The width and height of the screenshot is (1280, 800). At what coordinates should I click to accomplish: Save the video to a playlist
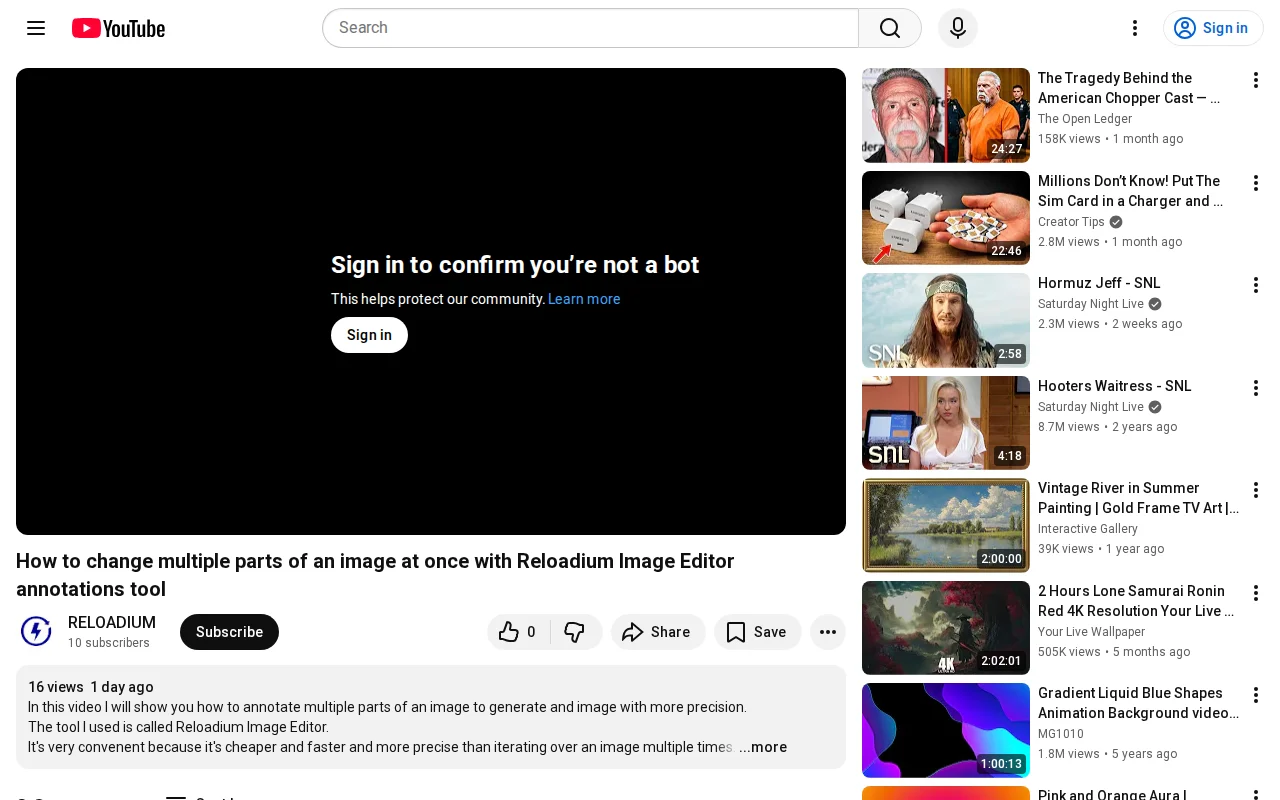coord(757,632)
